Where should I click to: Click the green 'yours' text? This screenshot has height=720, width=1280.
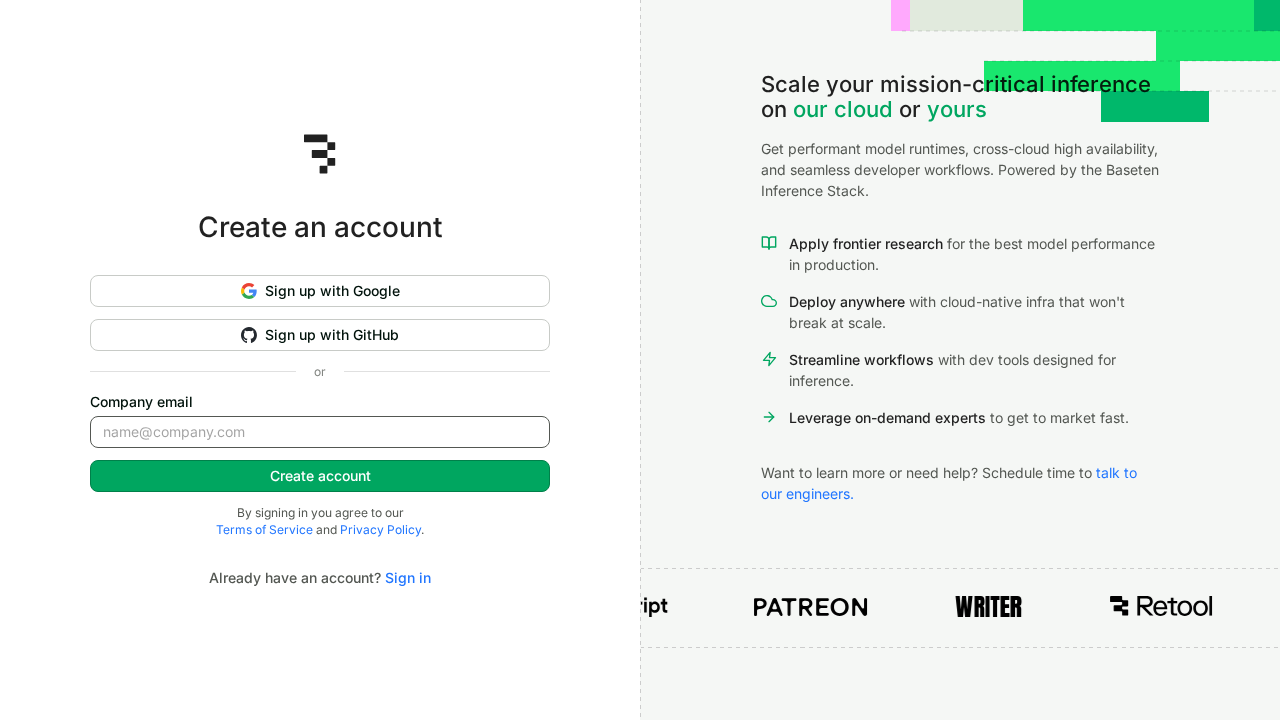tap(956, 110)
